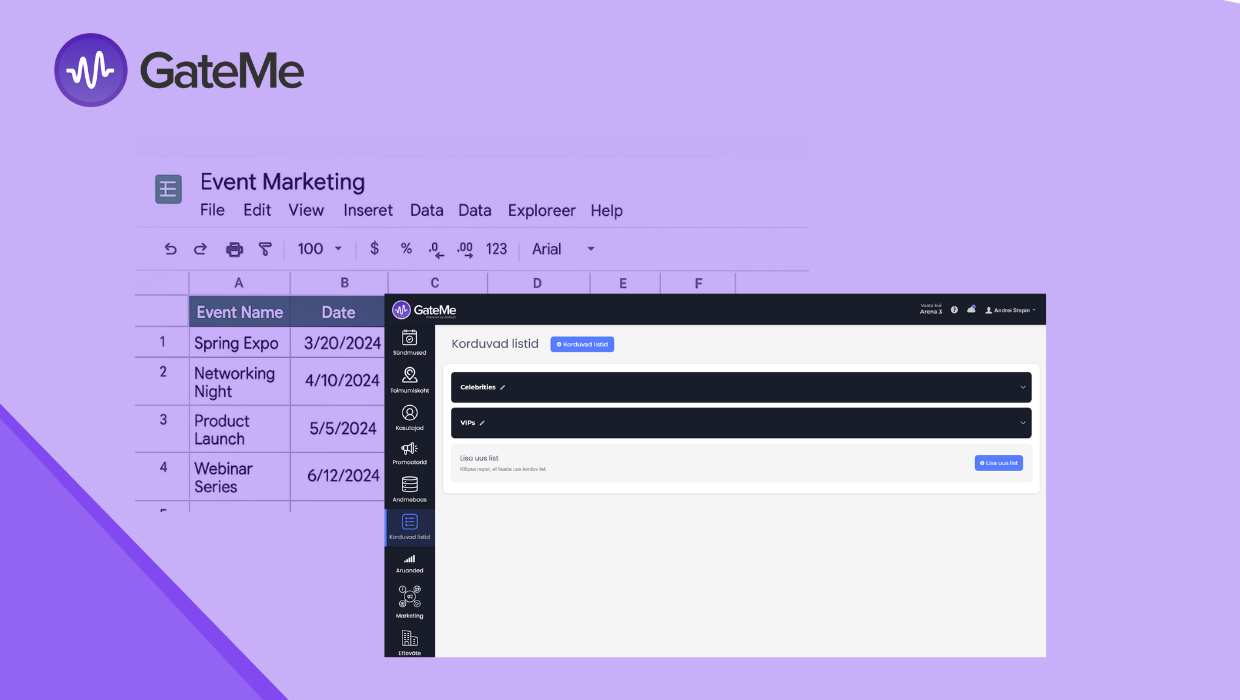Open the Andrei Stepin user dropdown
The width and height of the screenshot is (1240, 700).
(1010, 310)
